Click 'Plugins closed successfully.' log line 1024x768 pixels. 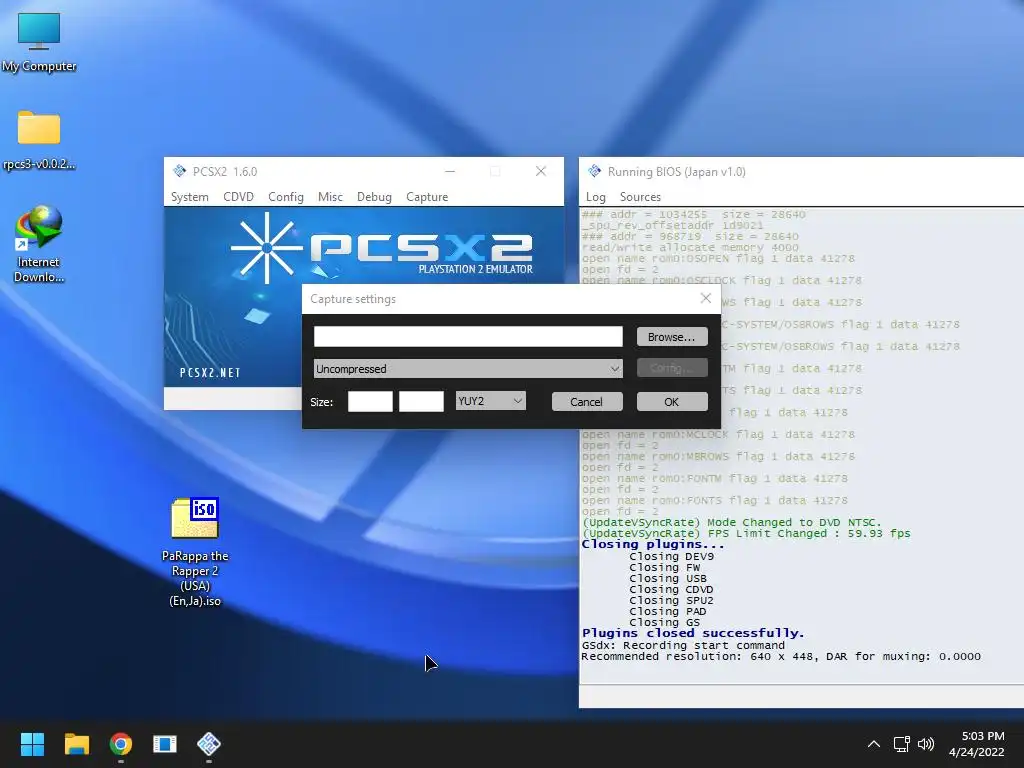(693, 633)
